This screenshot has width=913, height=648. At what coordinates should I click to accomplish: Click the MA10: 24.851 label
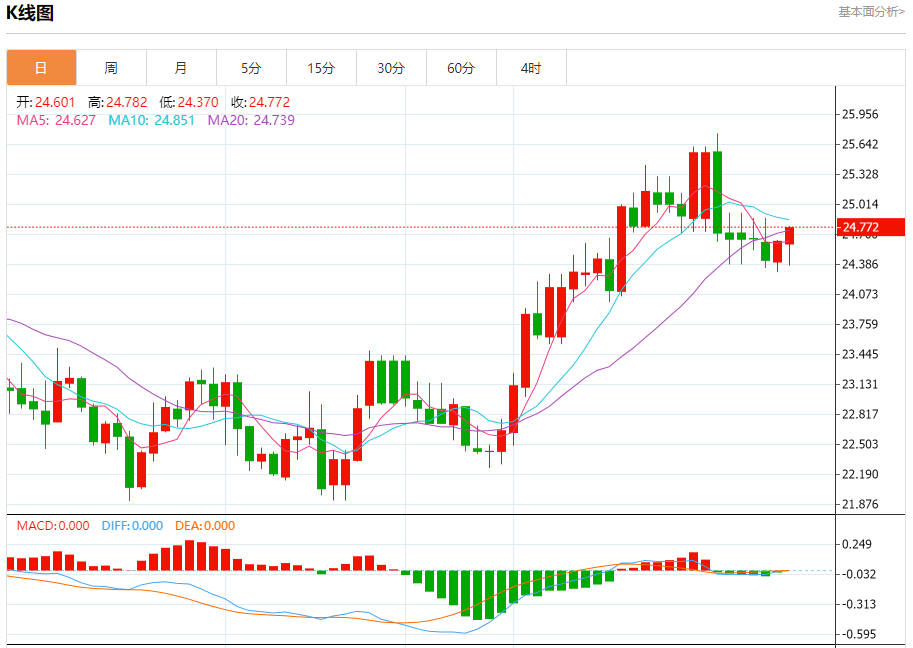[151, 121]
